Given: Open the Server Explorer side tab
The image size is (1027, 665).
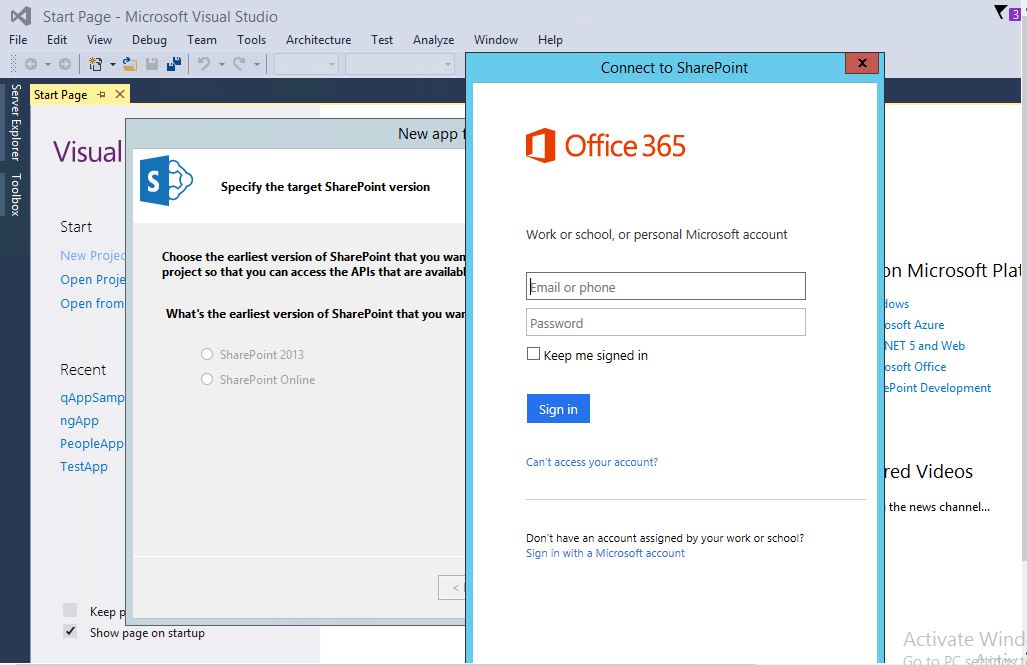Looking at the screenshot, I should (16, 123).
